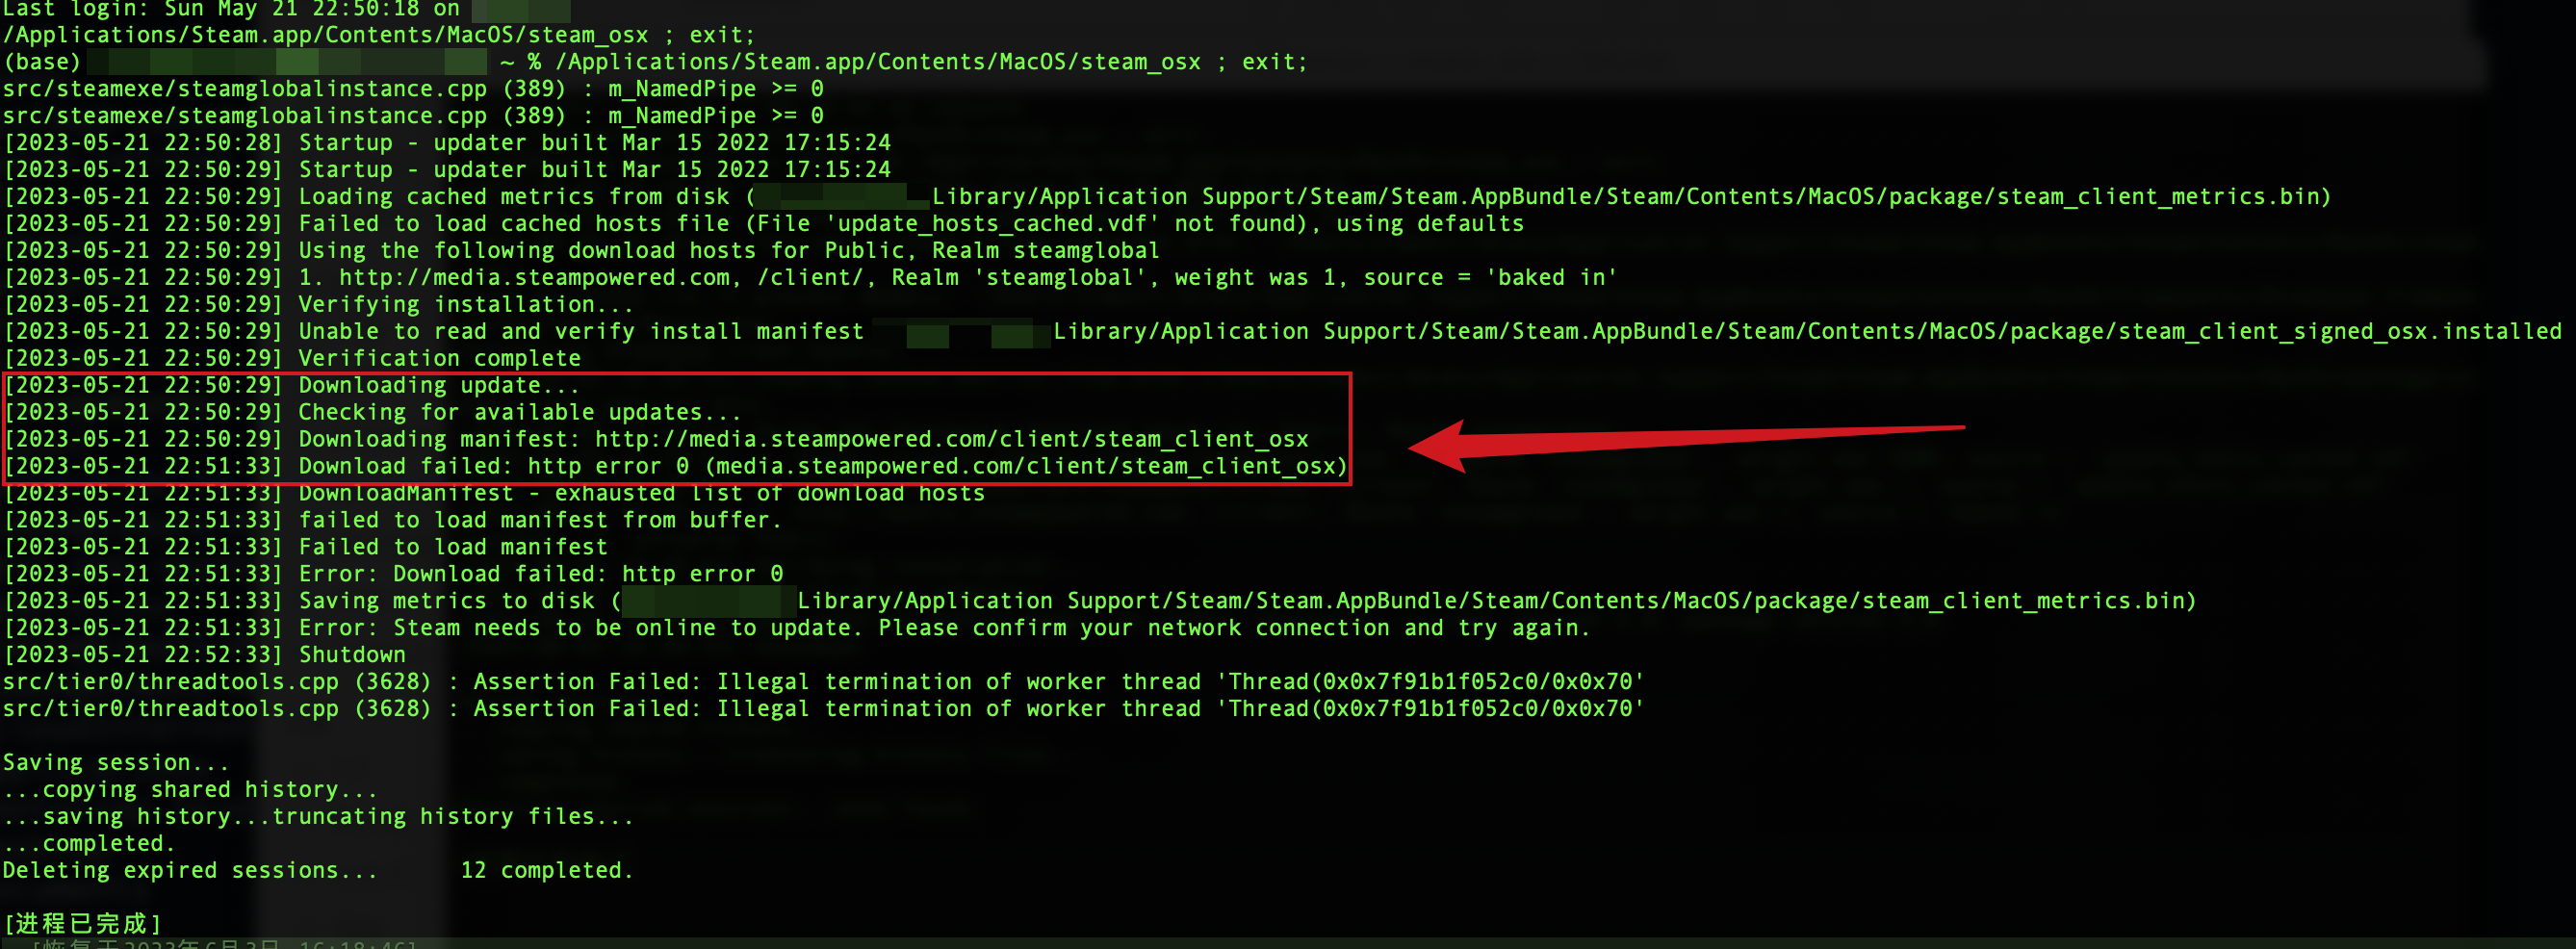Click 'exhausted list of download hosts' message

(769, 493)
